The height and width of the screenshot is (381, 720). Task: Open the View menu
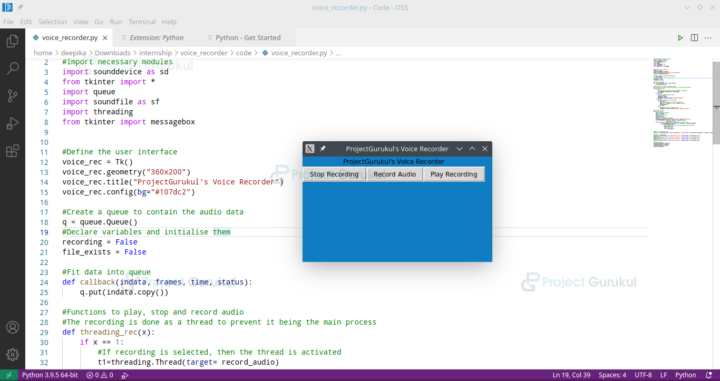point(80,22)
